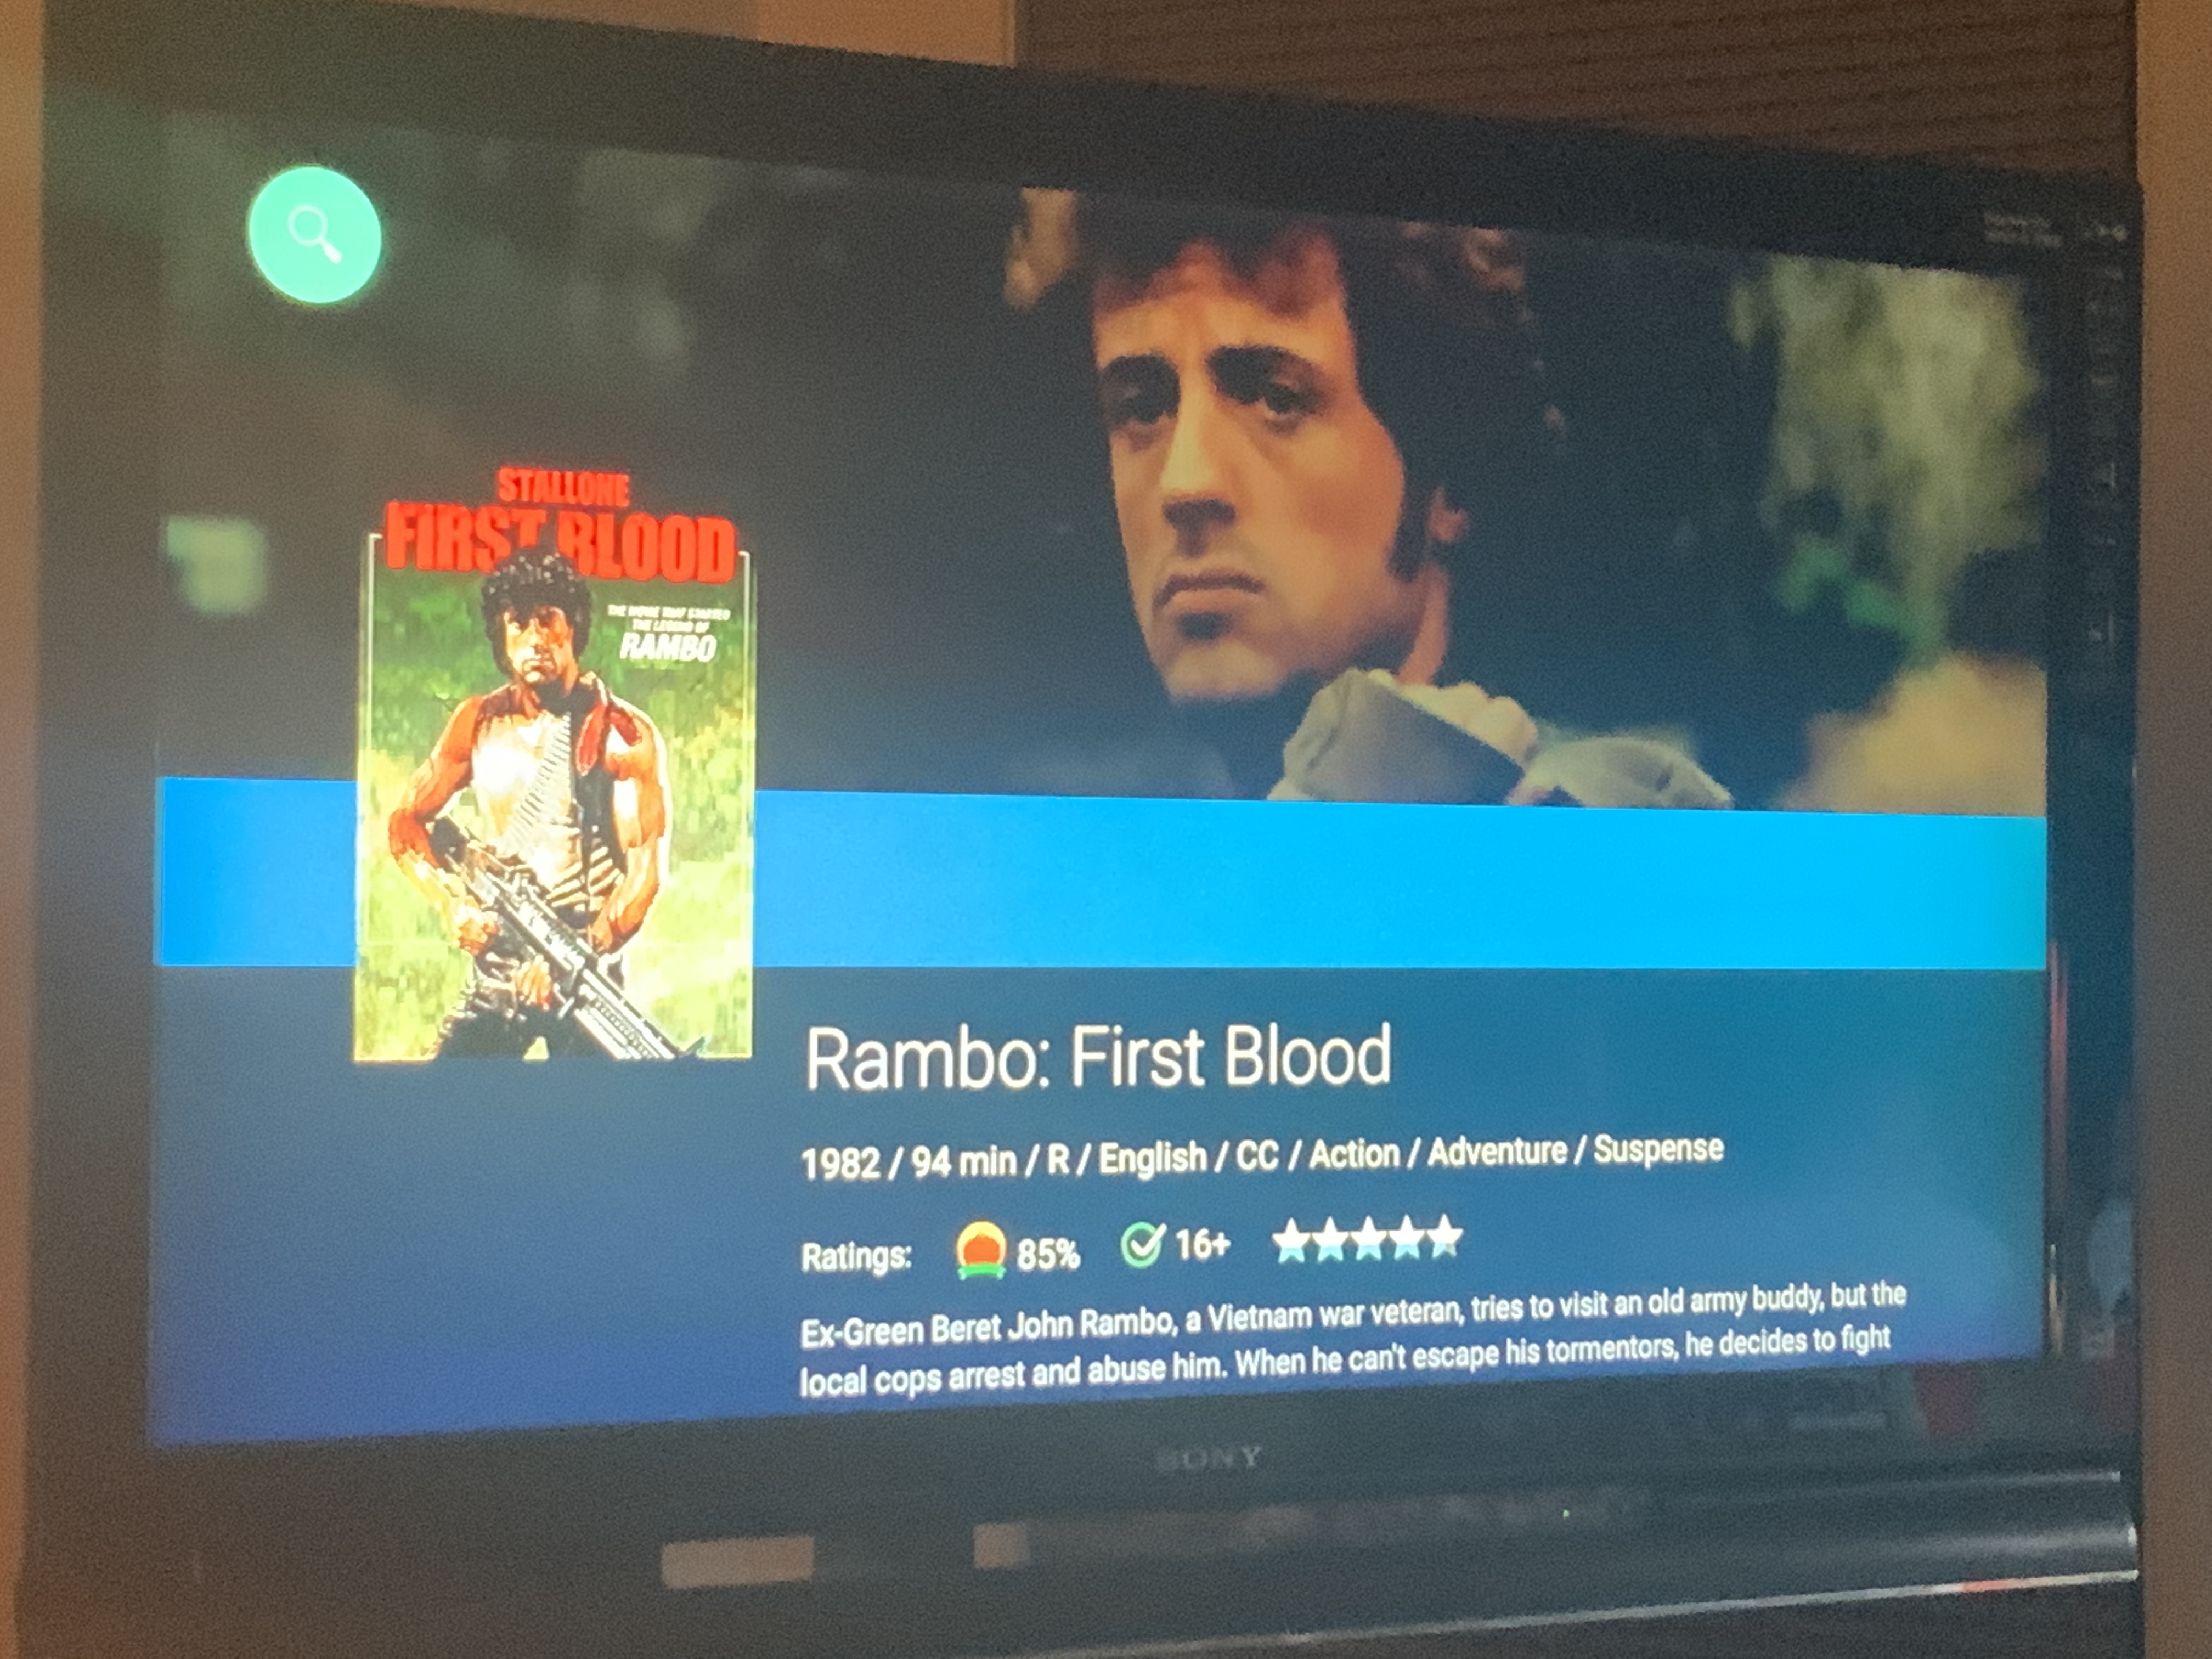Select the Action genre tag
2212x1659 pixels.
[1354, 1154]
